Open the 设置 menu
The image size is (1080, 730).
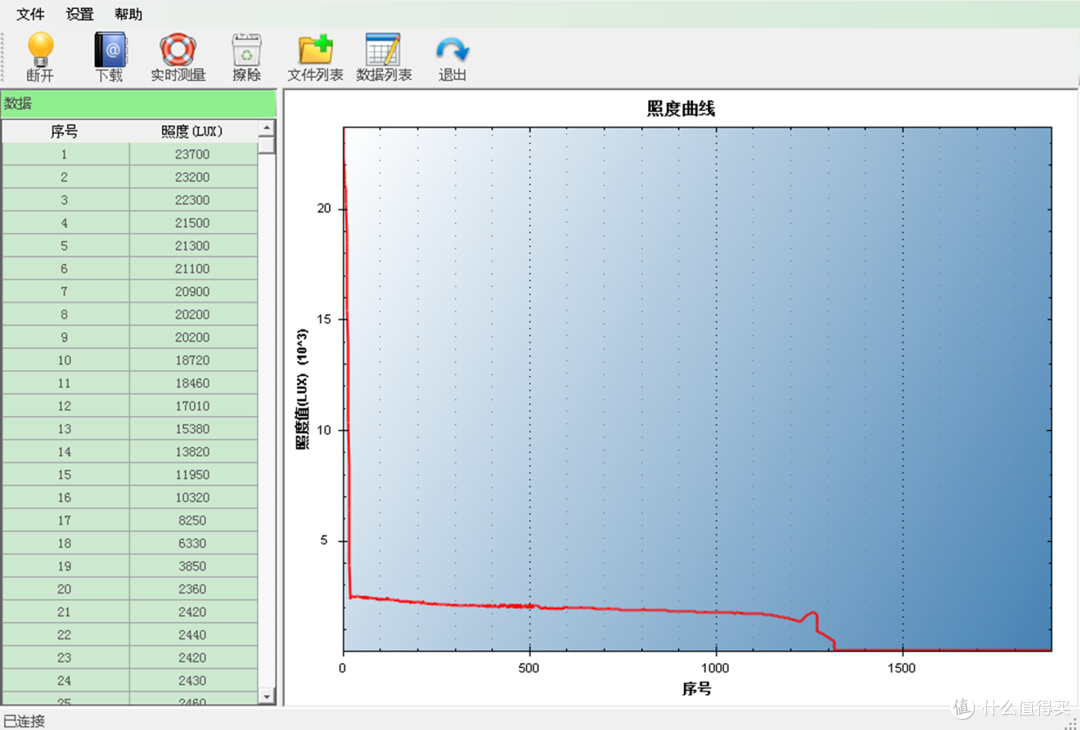pyautogui.click(x=80, y=14)
